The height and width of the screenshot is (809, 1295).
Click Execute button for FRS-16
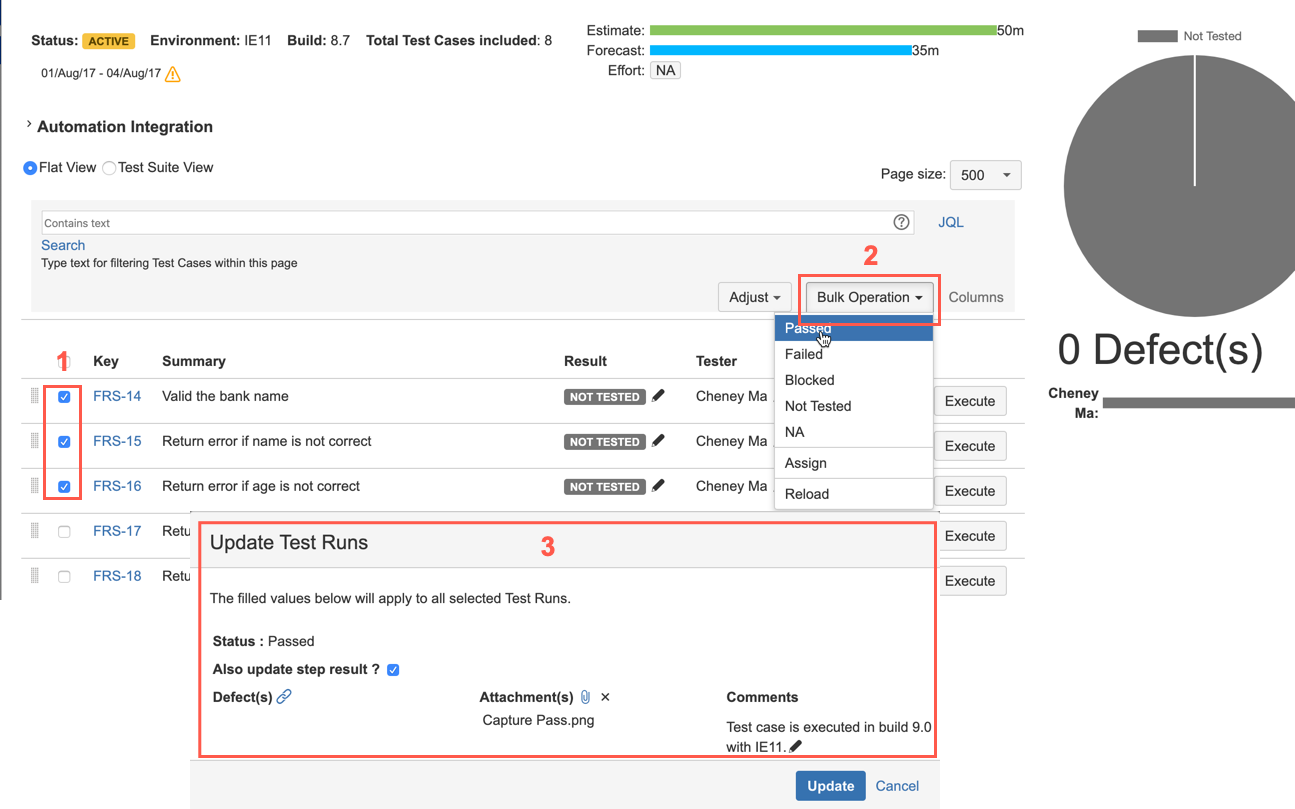click(970, 491)
